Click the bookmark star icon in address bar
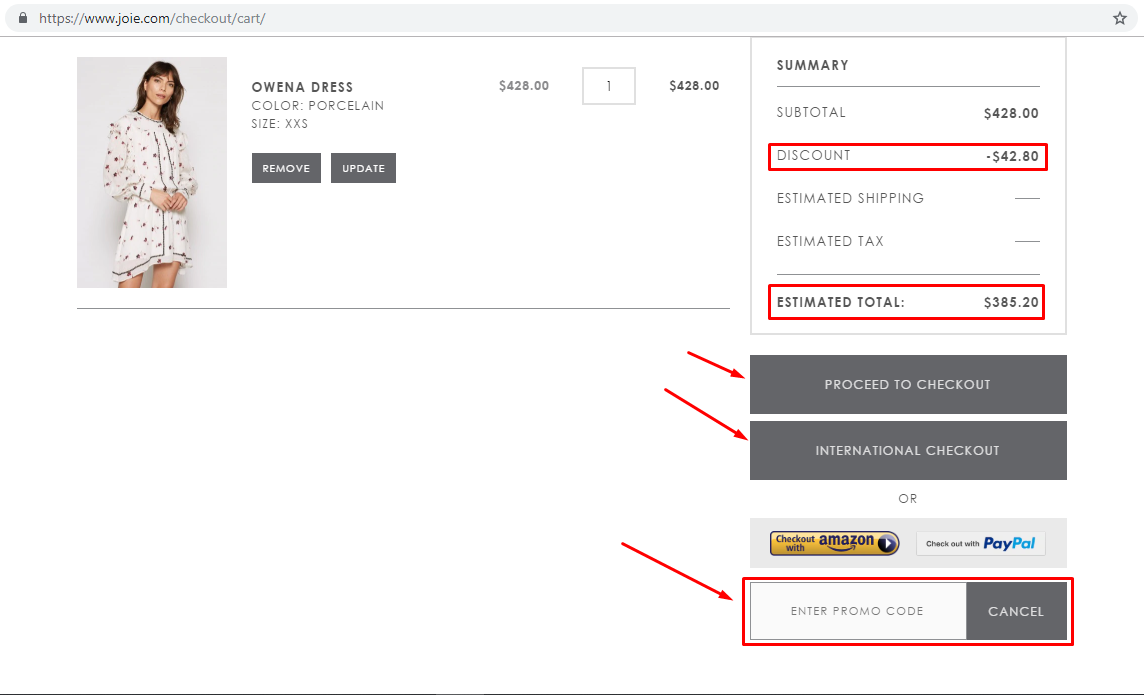This screenshot has height=695, width=1144. (1120, 18)
